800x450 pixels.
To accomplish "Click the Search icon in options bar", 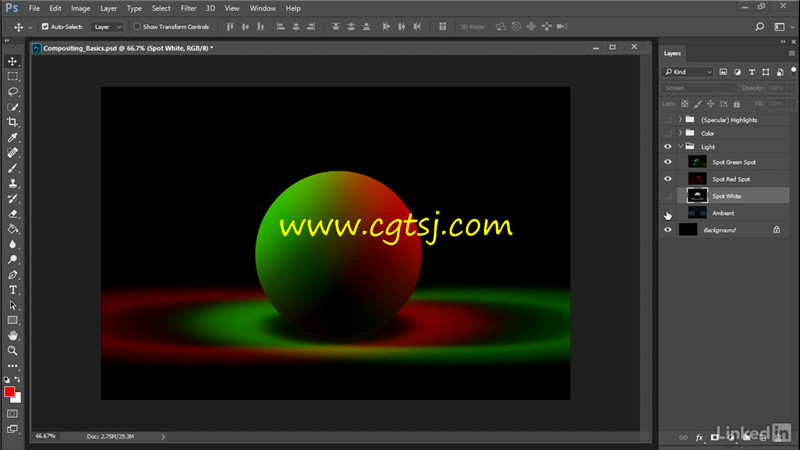I will (x=759, y=27).
